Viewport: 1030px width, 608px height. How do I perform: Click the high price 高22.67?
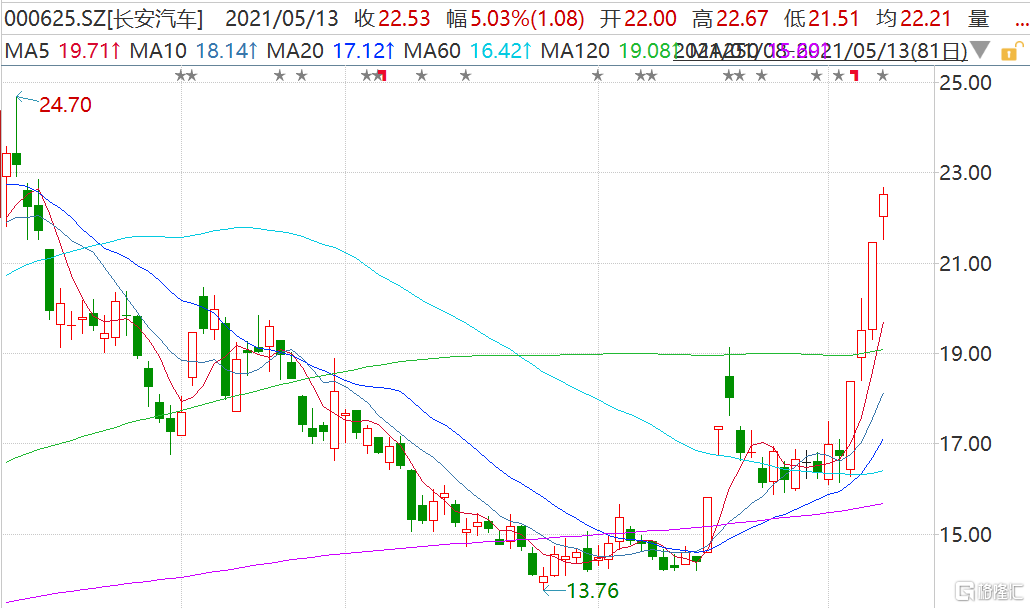(x=730, y=18)
